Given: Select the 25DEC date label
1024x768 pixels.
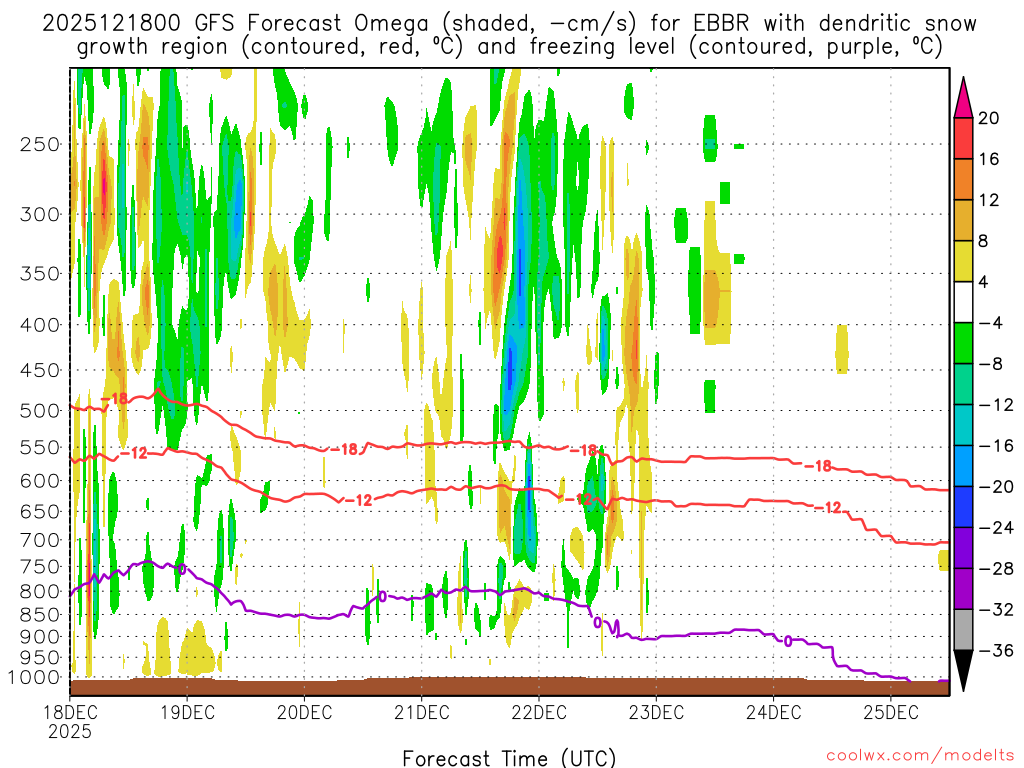Looking at the screenshot, I should click(x=891, y=712).
